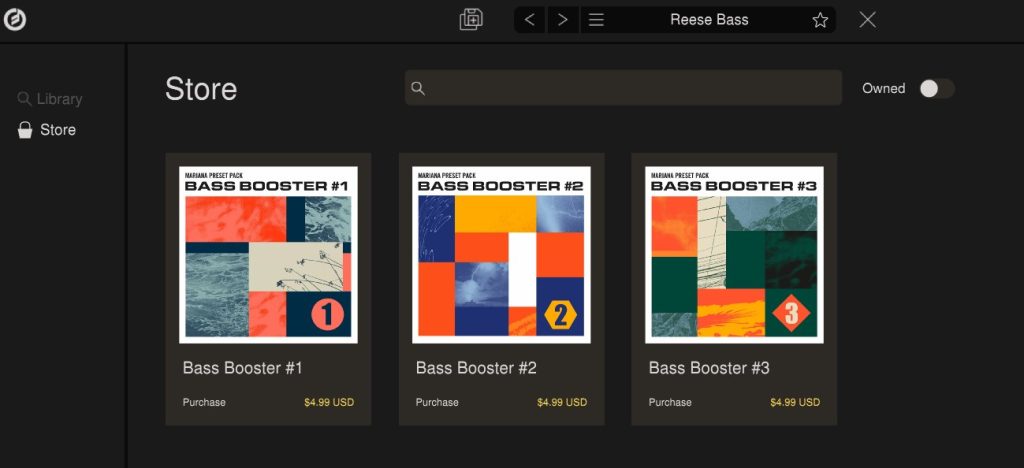Click Purchase under Bass Booster #1
The width and height of the screenshot is (1024, 468).
204,402
